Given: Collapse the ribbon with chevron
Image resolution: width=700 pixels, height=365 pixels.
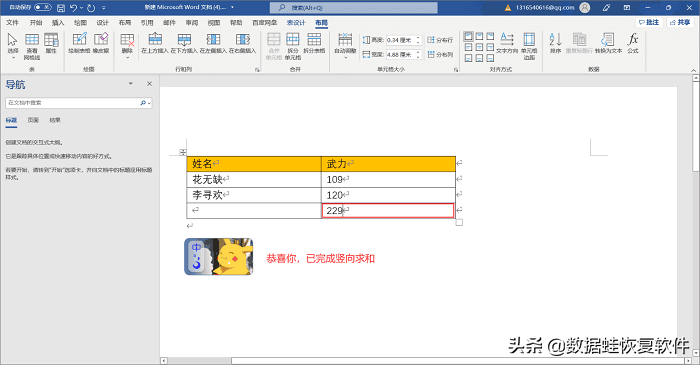Looking at the screenshot, I should click(693, 70).
